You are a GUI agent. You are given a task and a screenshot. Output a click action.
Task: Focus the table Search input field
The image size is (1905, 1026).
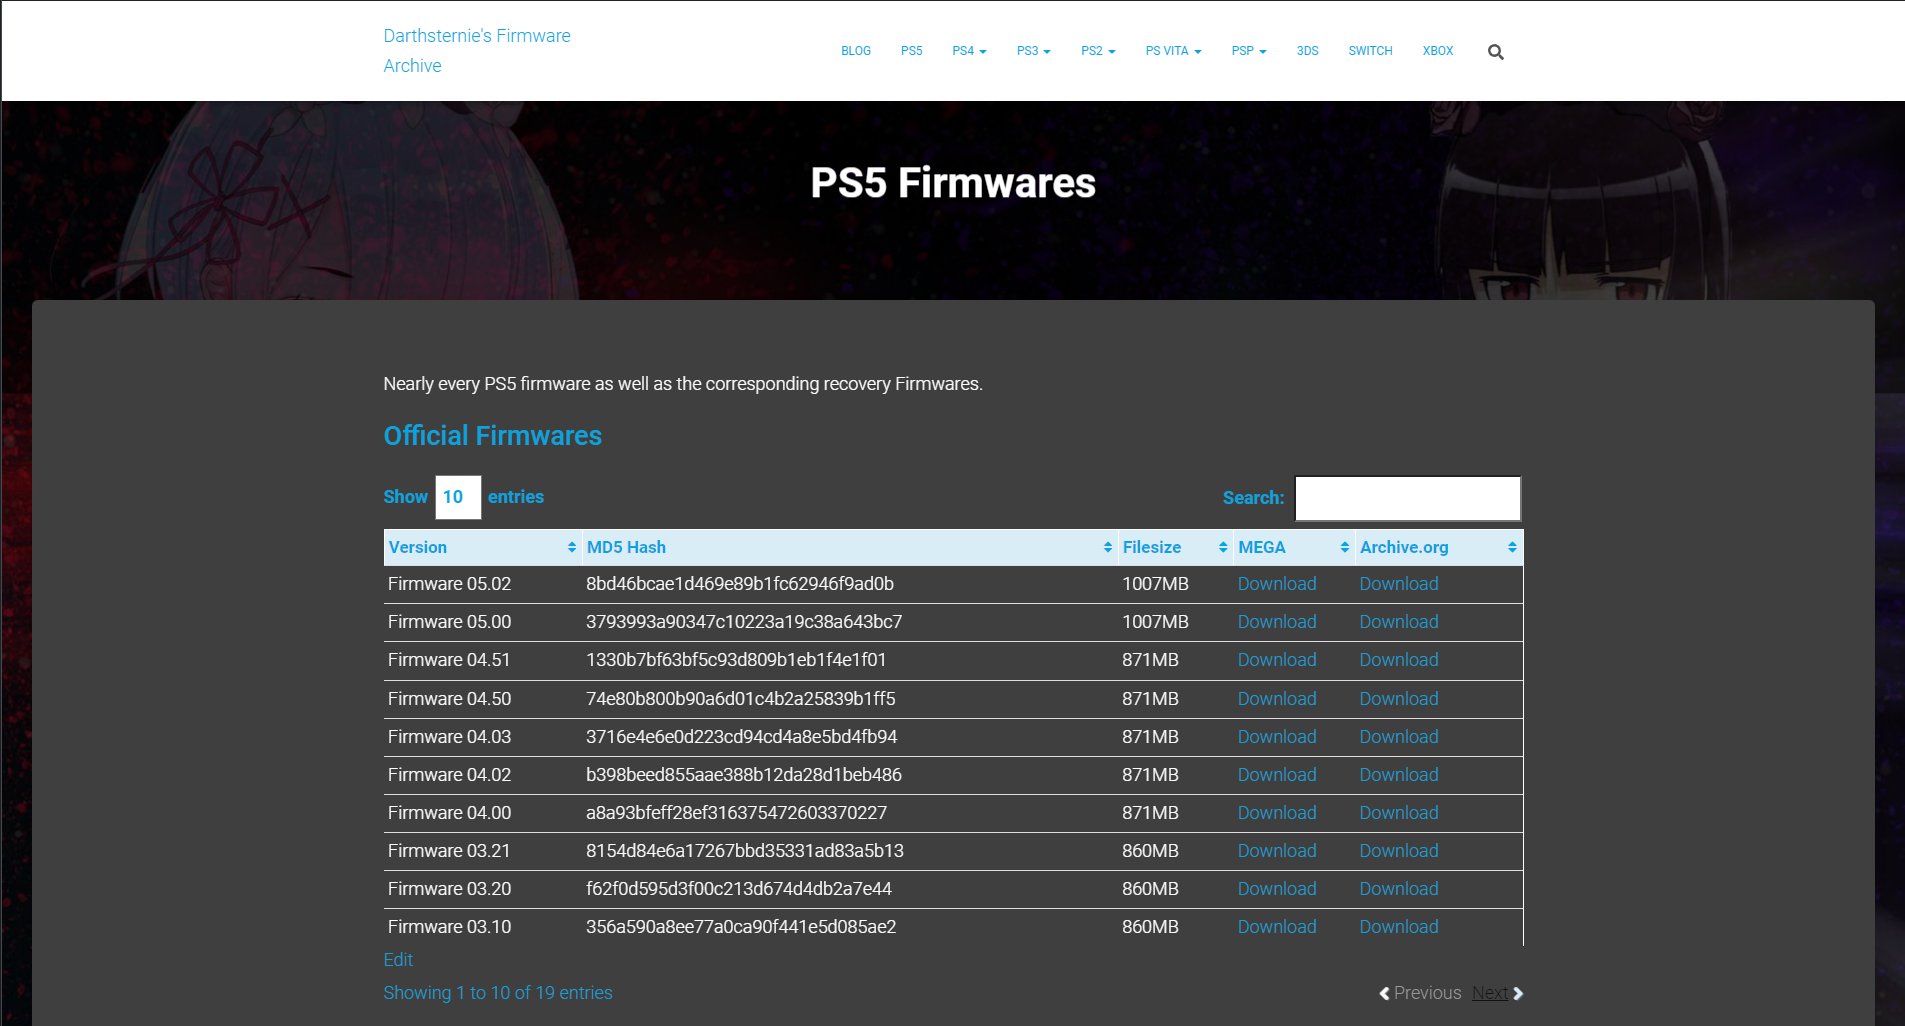click(x=1408, y=498)
